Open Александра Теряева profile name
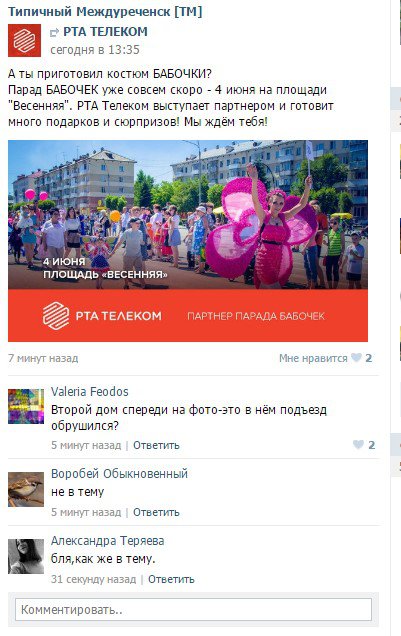 (107, 541)
